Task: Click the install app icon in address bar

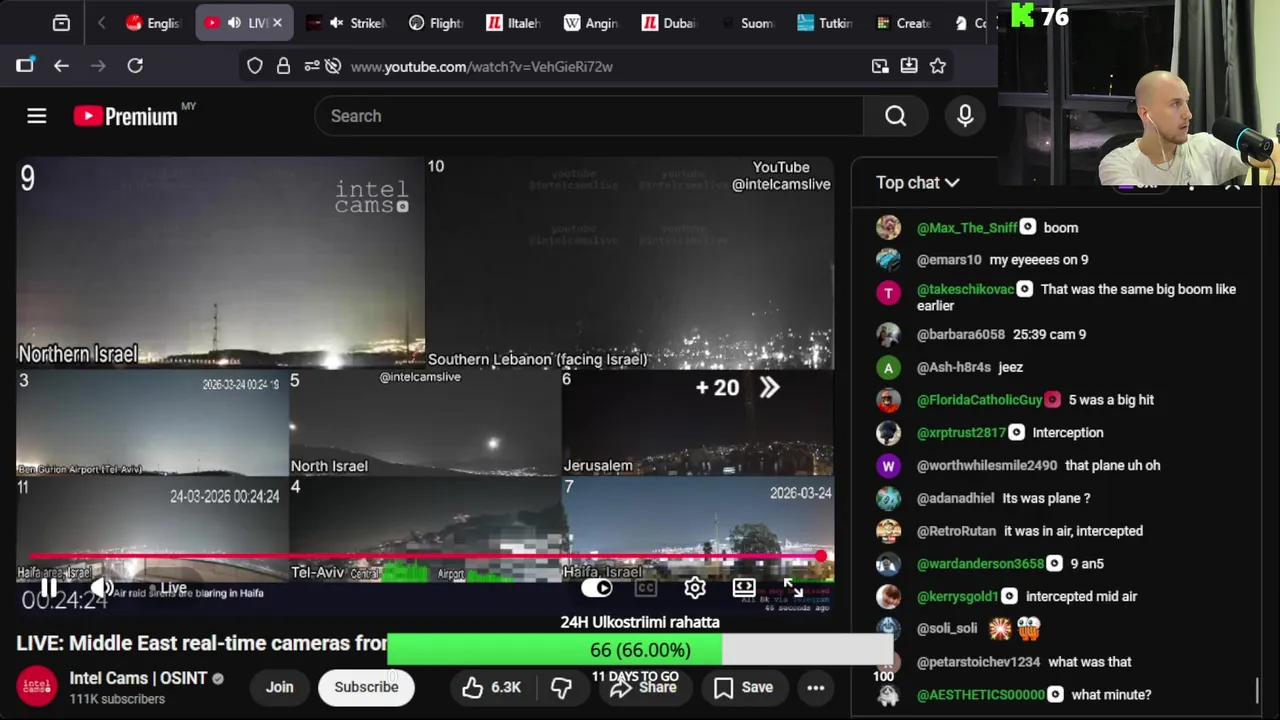Action: click(909, 66)
